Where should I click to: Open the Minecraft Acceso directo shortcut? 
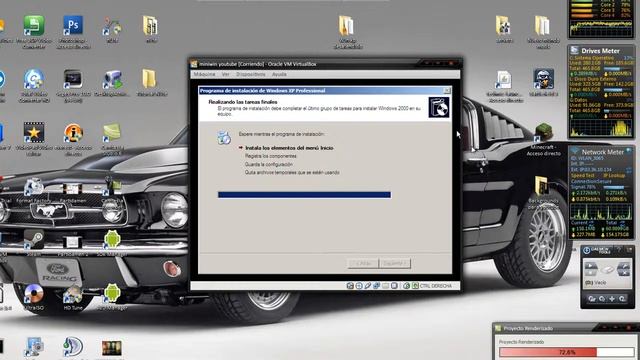[x=543, y=133]
